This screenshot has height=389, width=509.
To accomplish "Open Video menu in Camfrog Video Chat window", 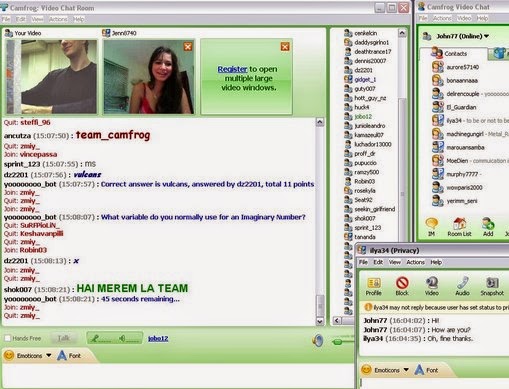I will tap(464, 18).
